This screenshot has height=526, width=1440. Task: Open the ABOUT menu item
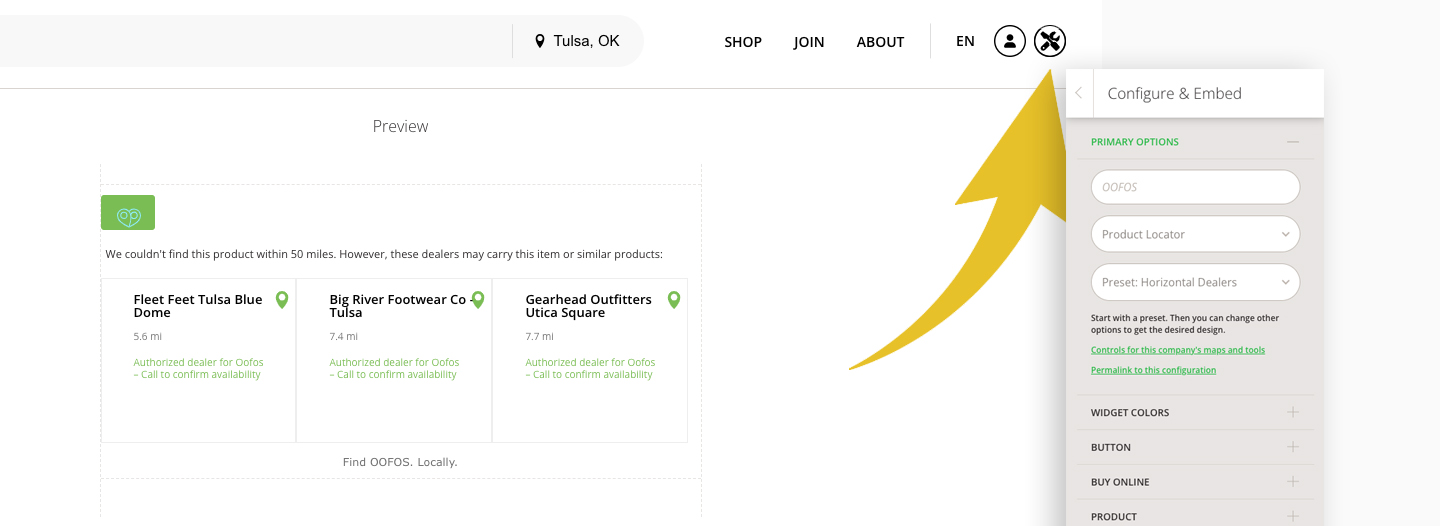point(880,42)
